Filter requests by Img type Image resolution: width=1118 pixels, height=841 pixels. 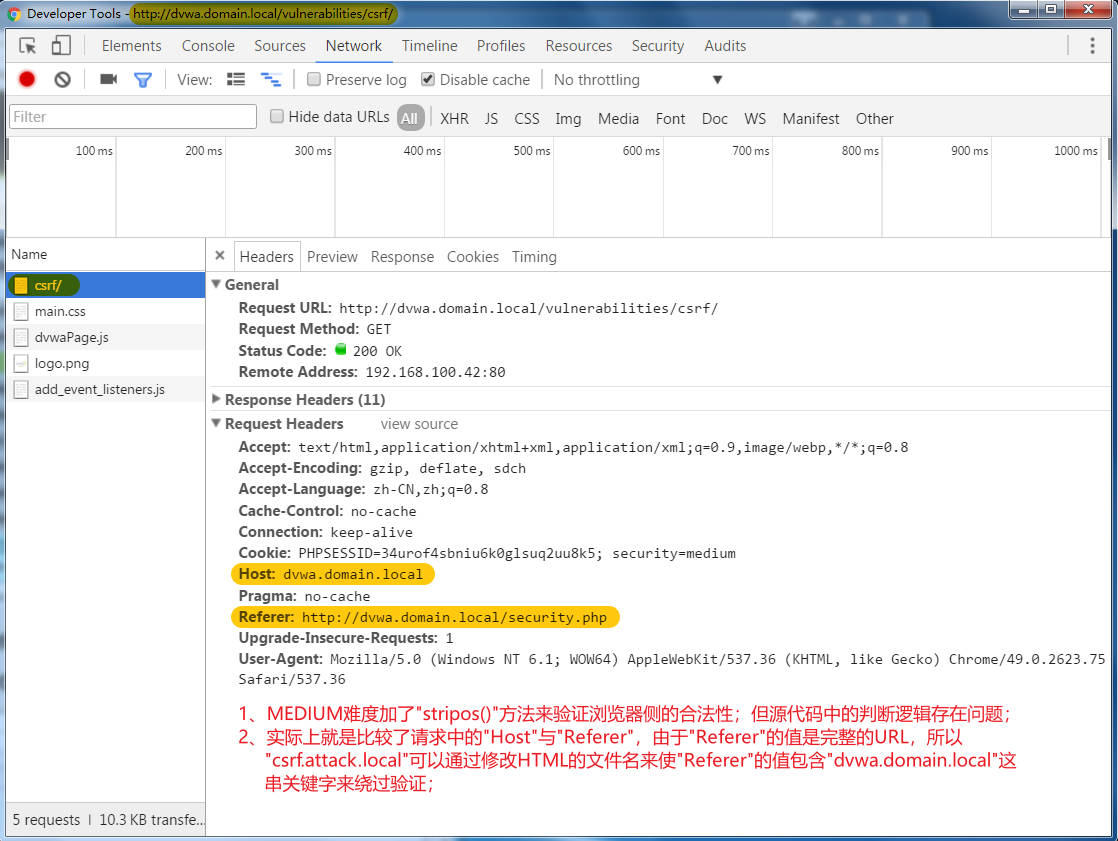pyautogui.click(x=568, y=118)
